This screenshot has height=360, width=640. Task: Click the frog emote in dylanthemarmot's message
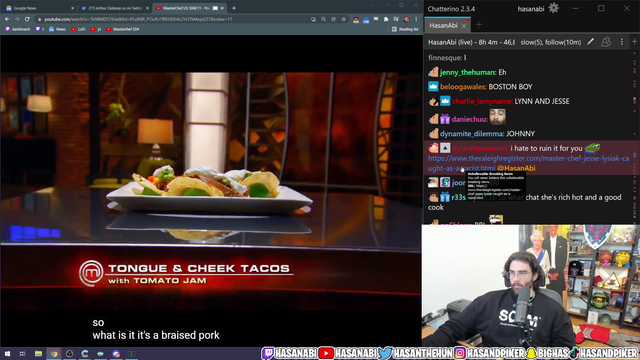tap(592, 147)
